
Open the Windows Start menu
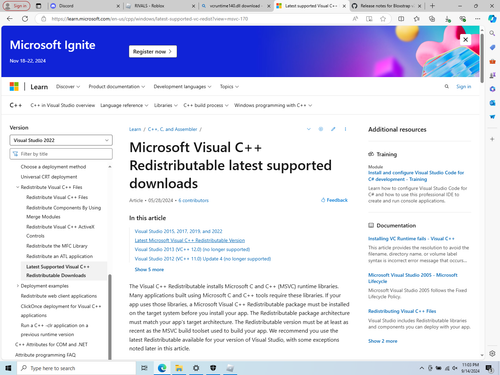click(8, 368)
